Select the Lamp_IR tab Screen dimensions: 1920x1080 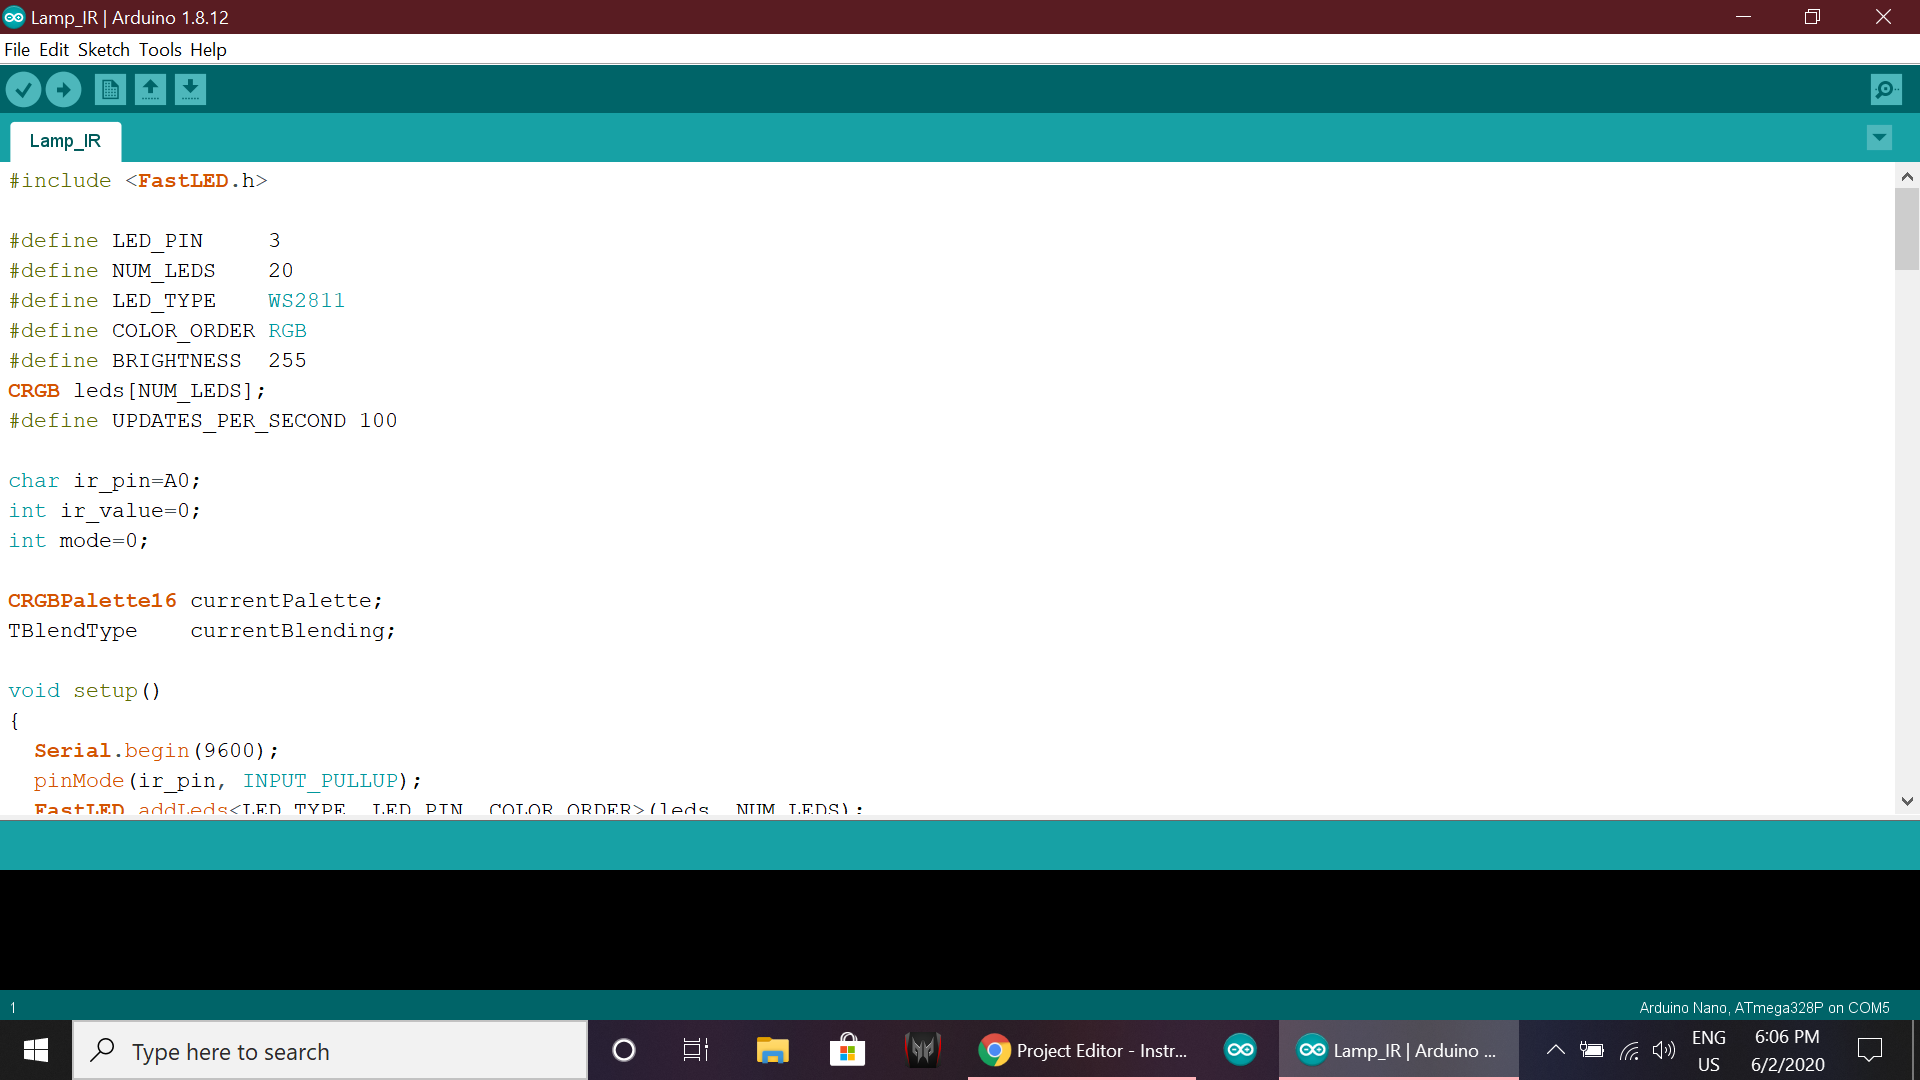tap(65, 141)
